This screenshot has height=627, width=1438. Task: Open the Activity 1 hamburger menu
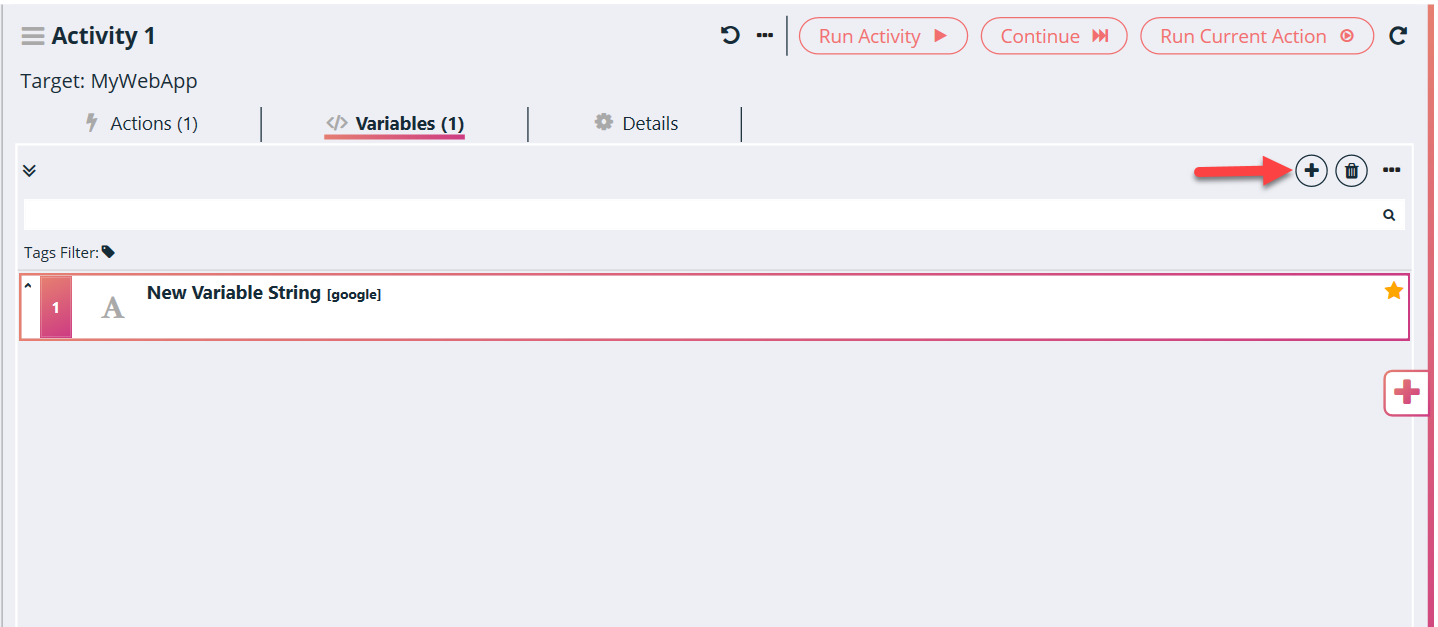tap(33, 36)
